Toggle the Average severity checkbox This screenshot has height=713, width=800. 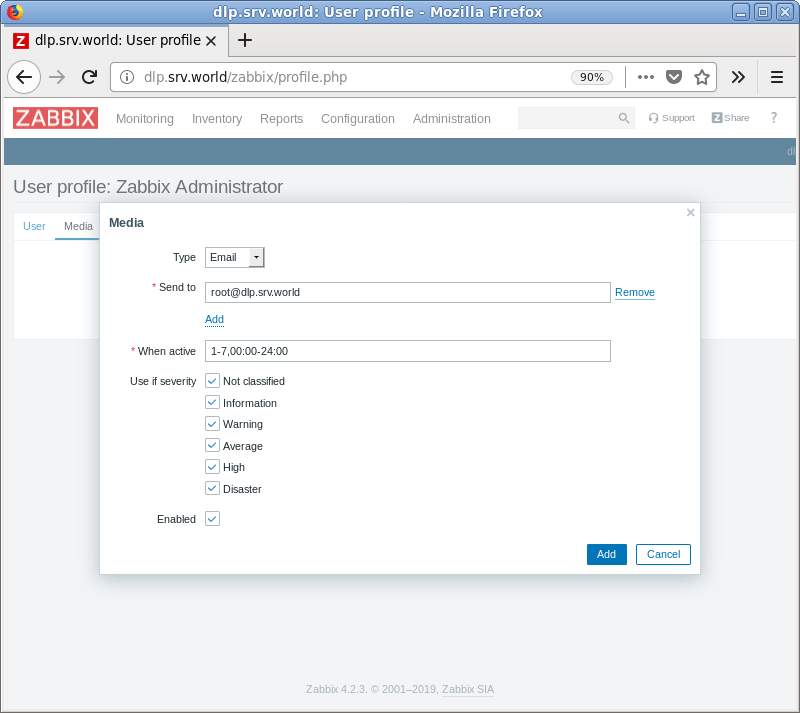[212, 445]
